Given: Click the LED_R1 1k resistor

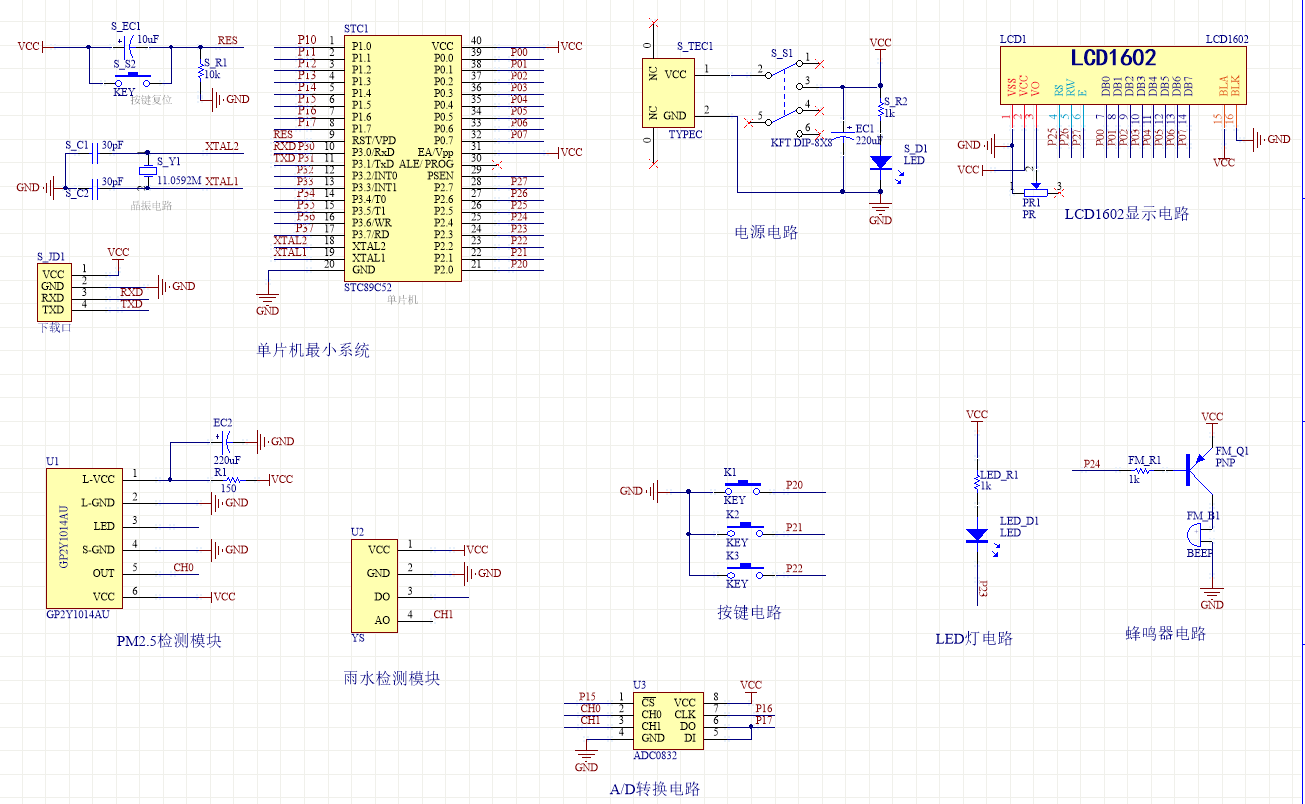Looking at the screenshot, I should click(x=977, y=483).
